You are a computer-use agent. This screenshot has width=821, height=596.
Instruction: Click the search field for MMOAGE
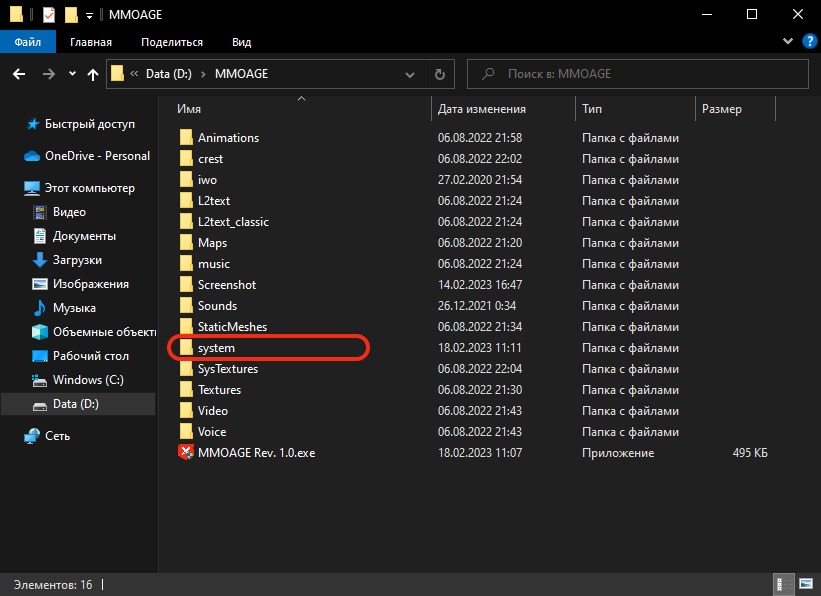pos(640,74)
